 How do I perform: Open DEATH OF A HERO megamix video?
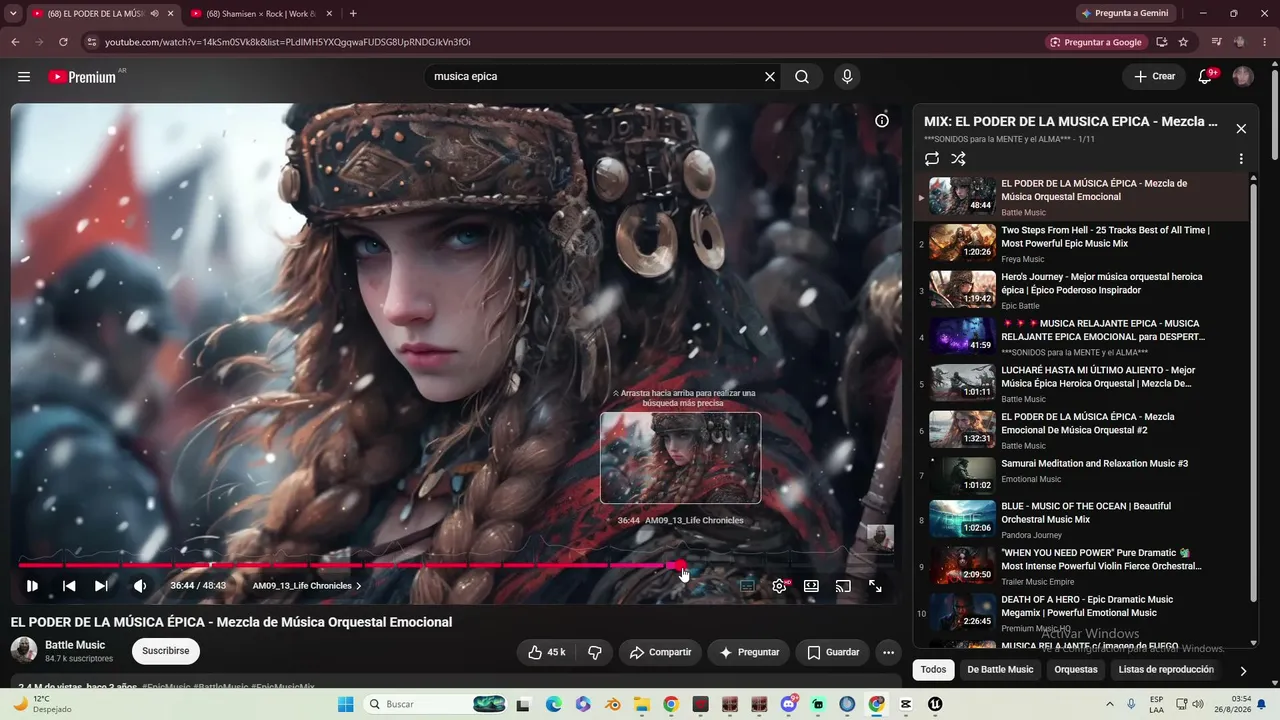[x=1083, y=613]
